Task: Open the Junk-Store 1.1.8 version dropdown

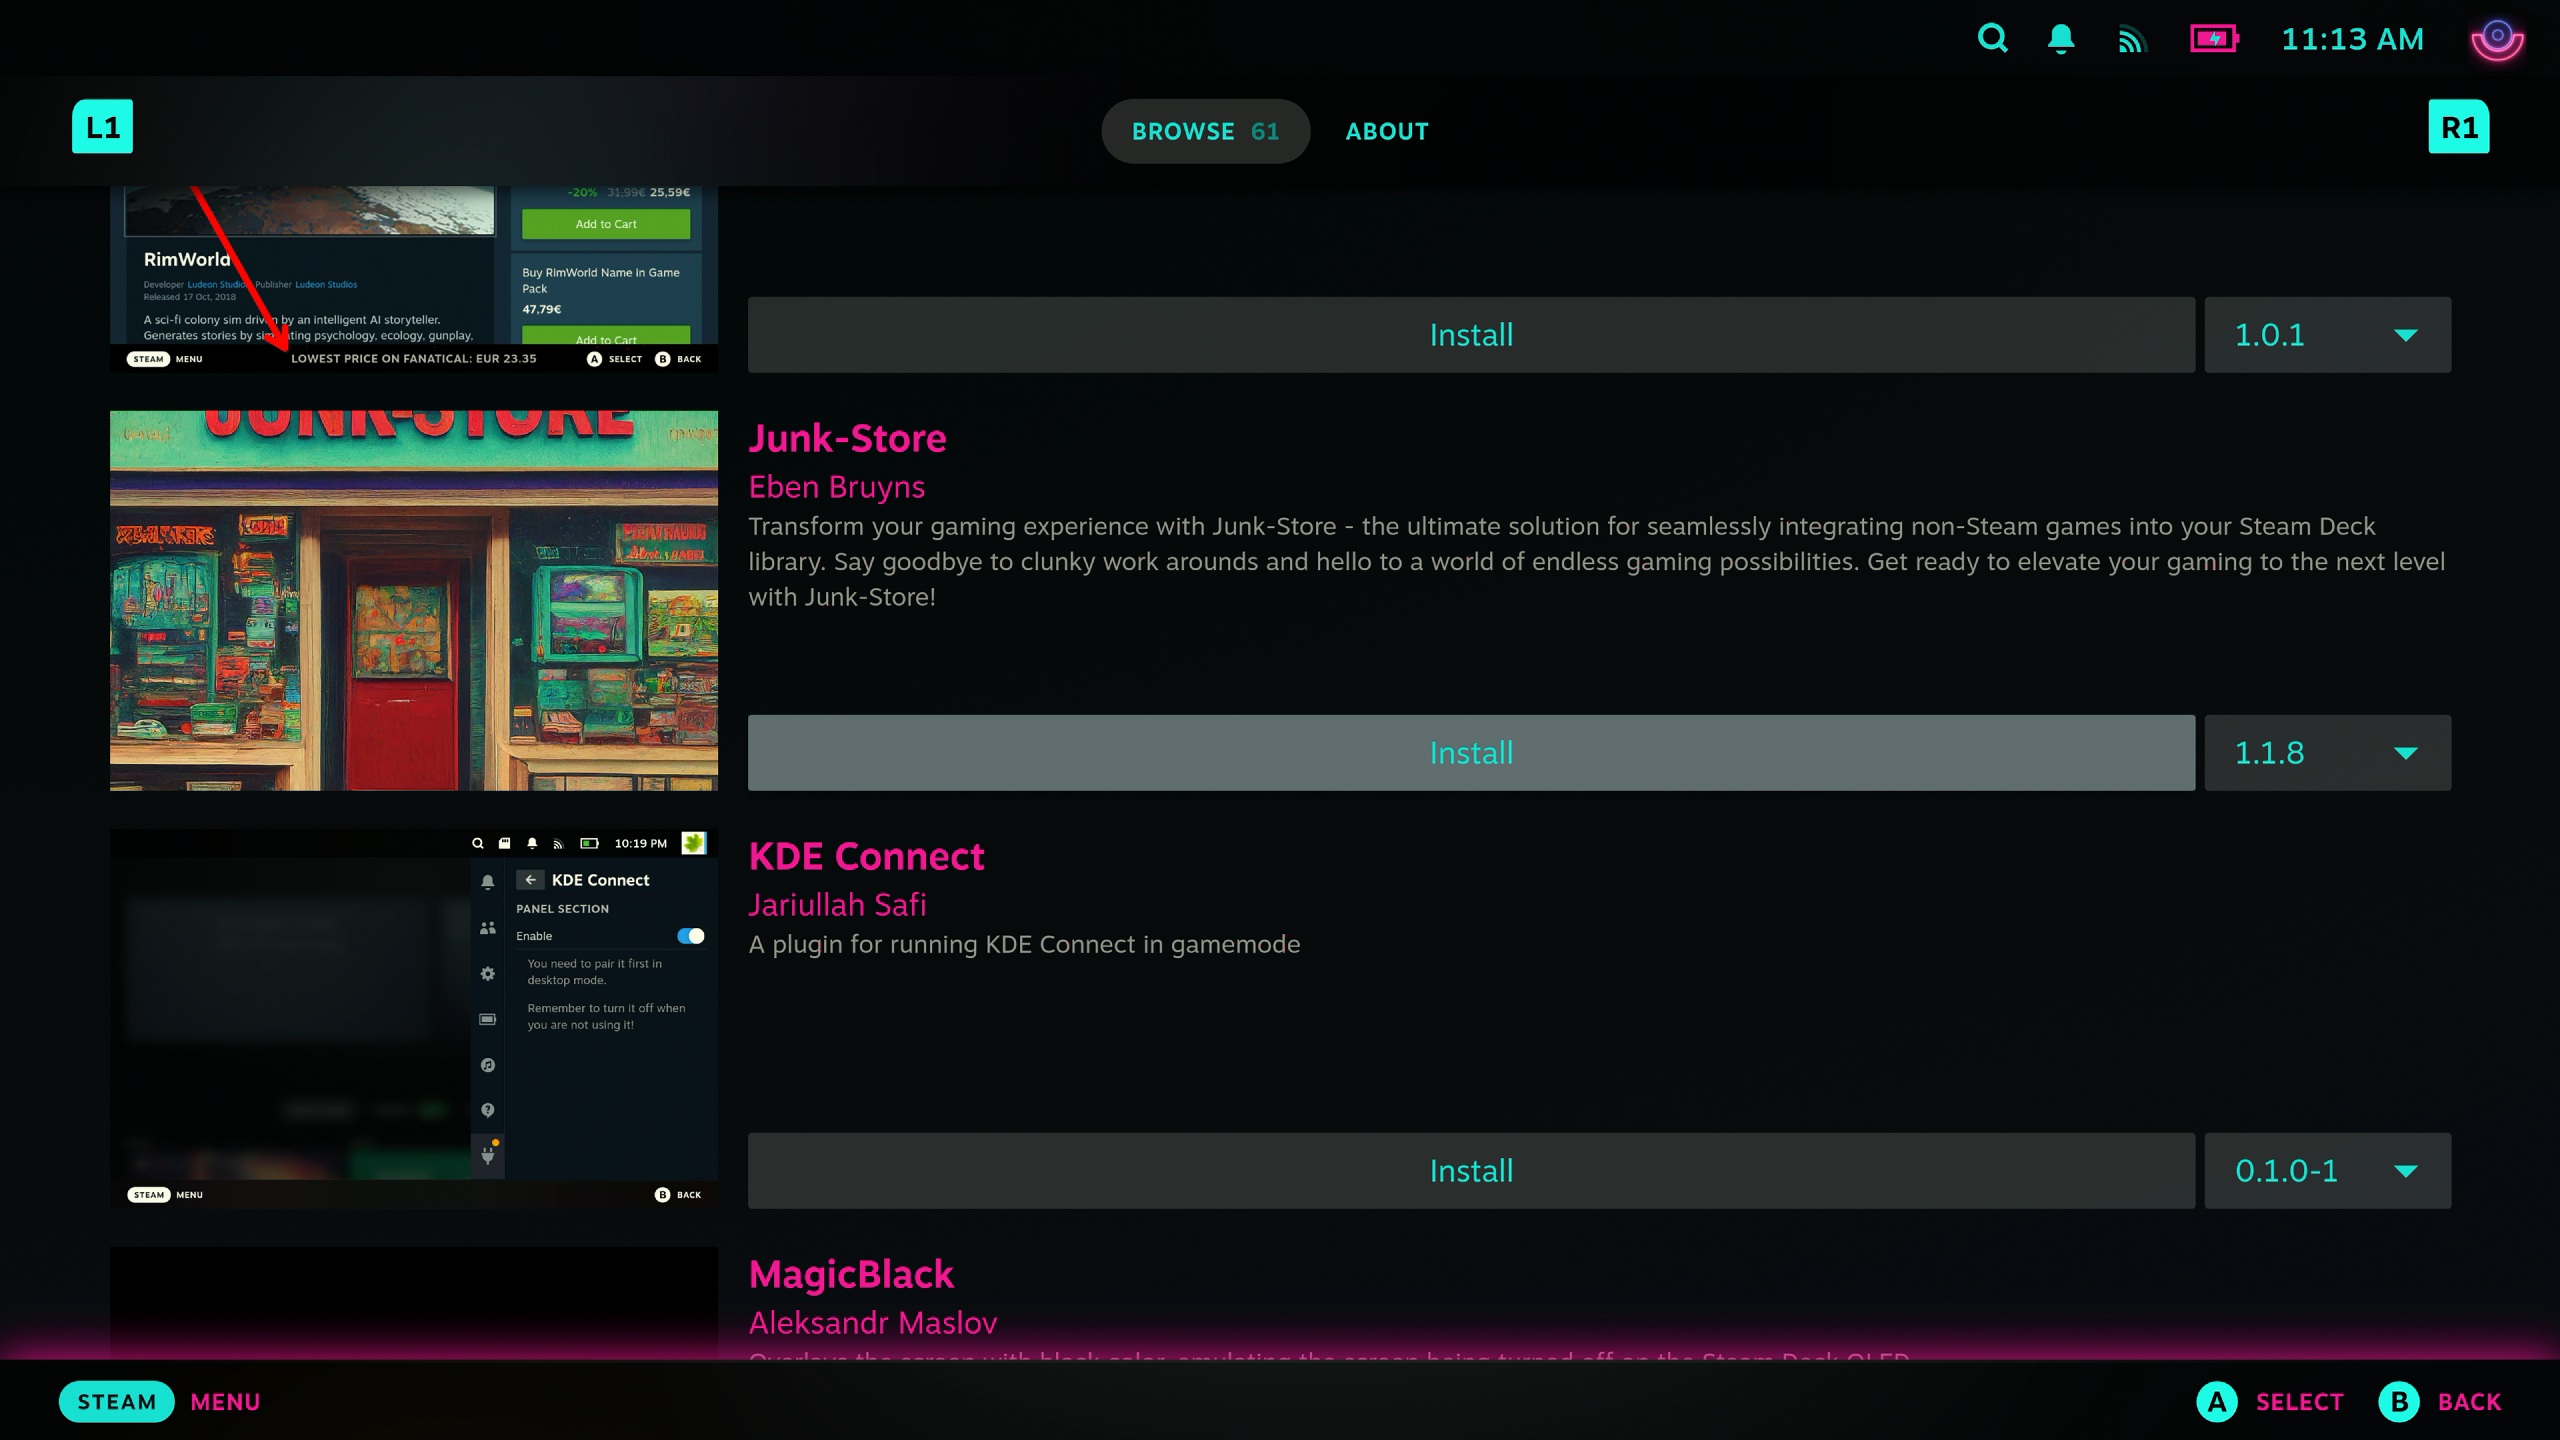Action: point(2327,753)
